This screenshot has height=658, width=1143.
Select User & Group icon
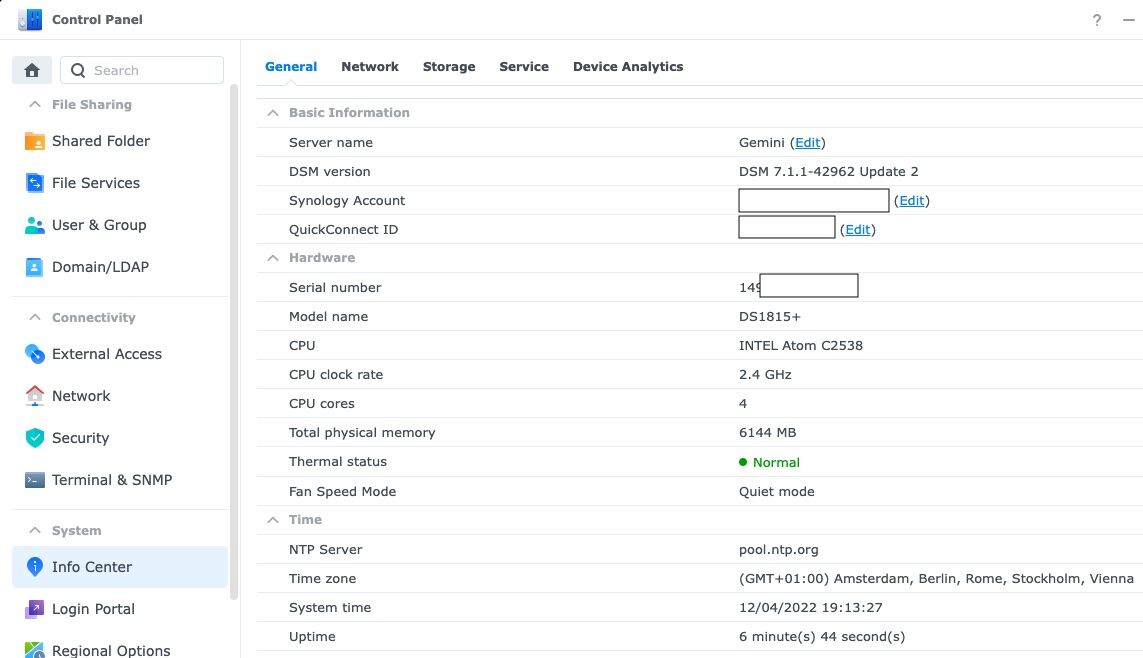pos(34,225)
